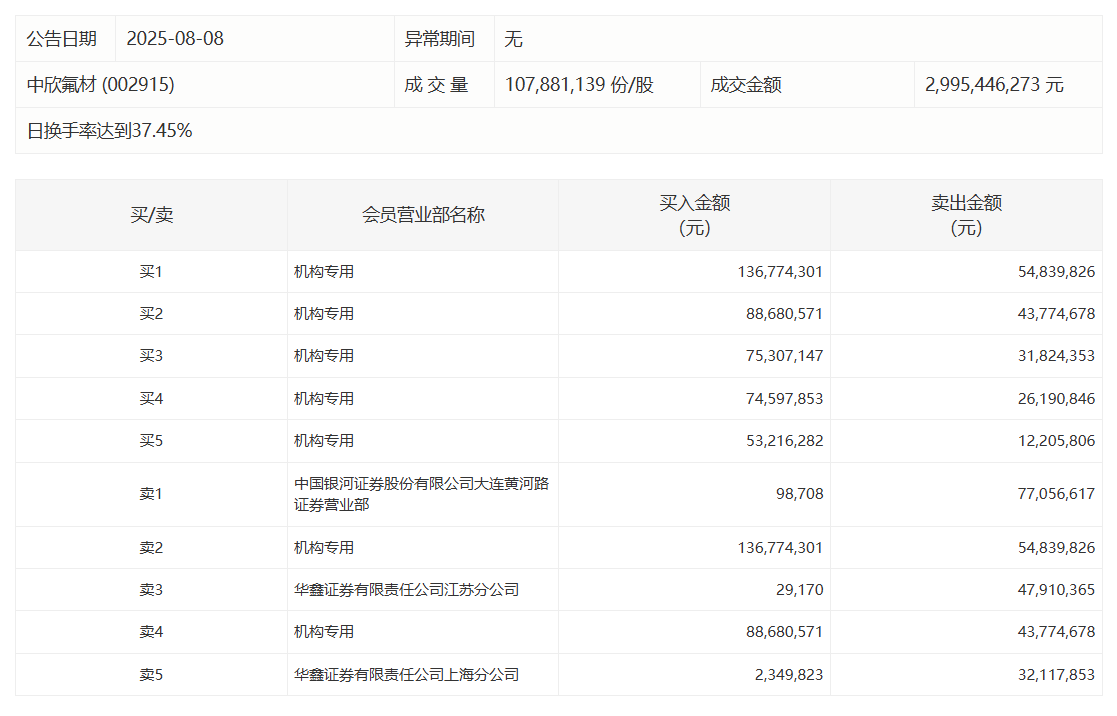This screenshot has width=1117, height=716.
Task: Click the 会员营业部名称 column header
Action: click(x=422, y=215)
